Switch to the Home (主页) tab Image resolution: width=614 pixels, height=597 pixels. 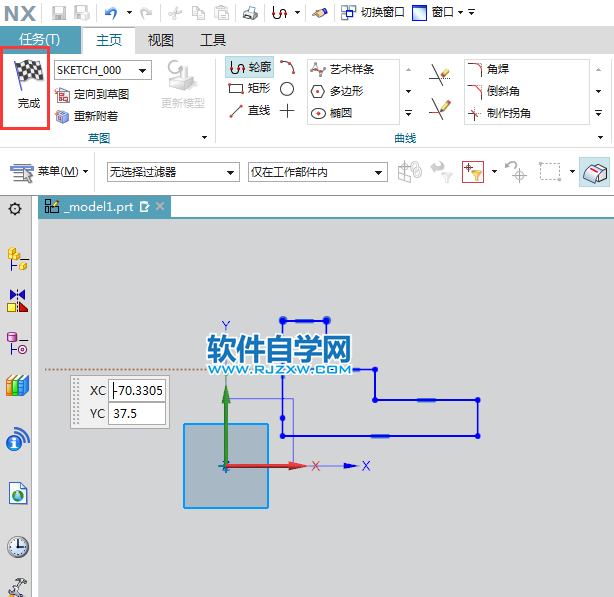pos(109,40)
